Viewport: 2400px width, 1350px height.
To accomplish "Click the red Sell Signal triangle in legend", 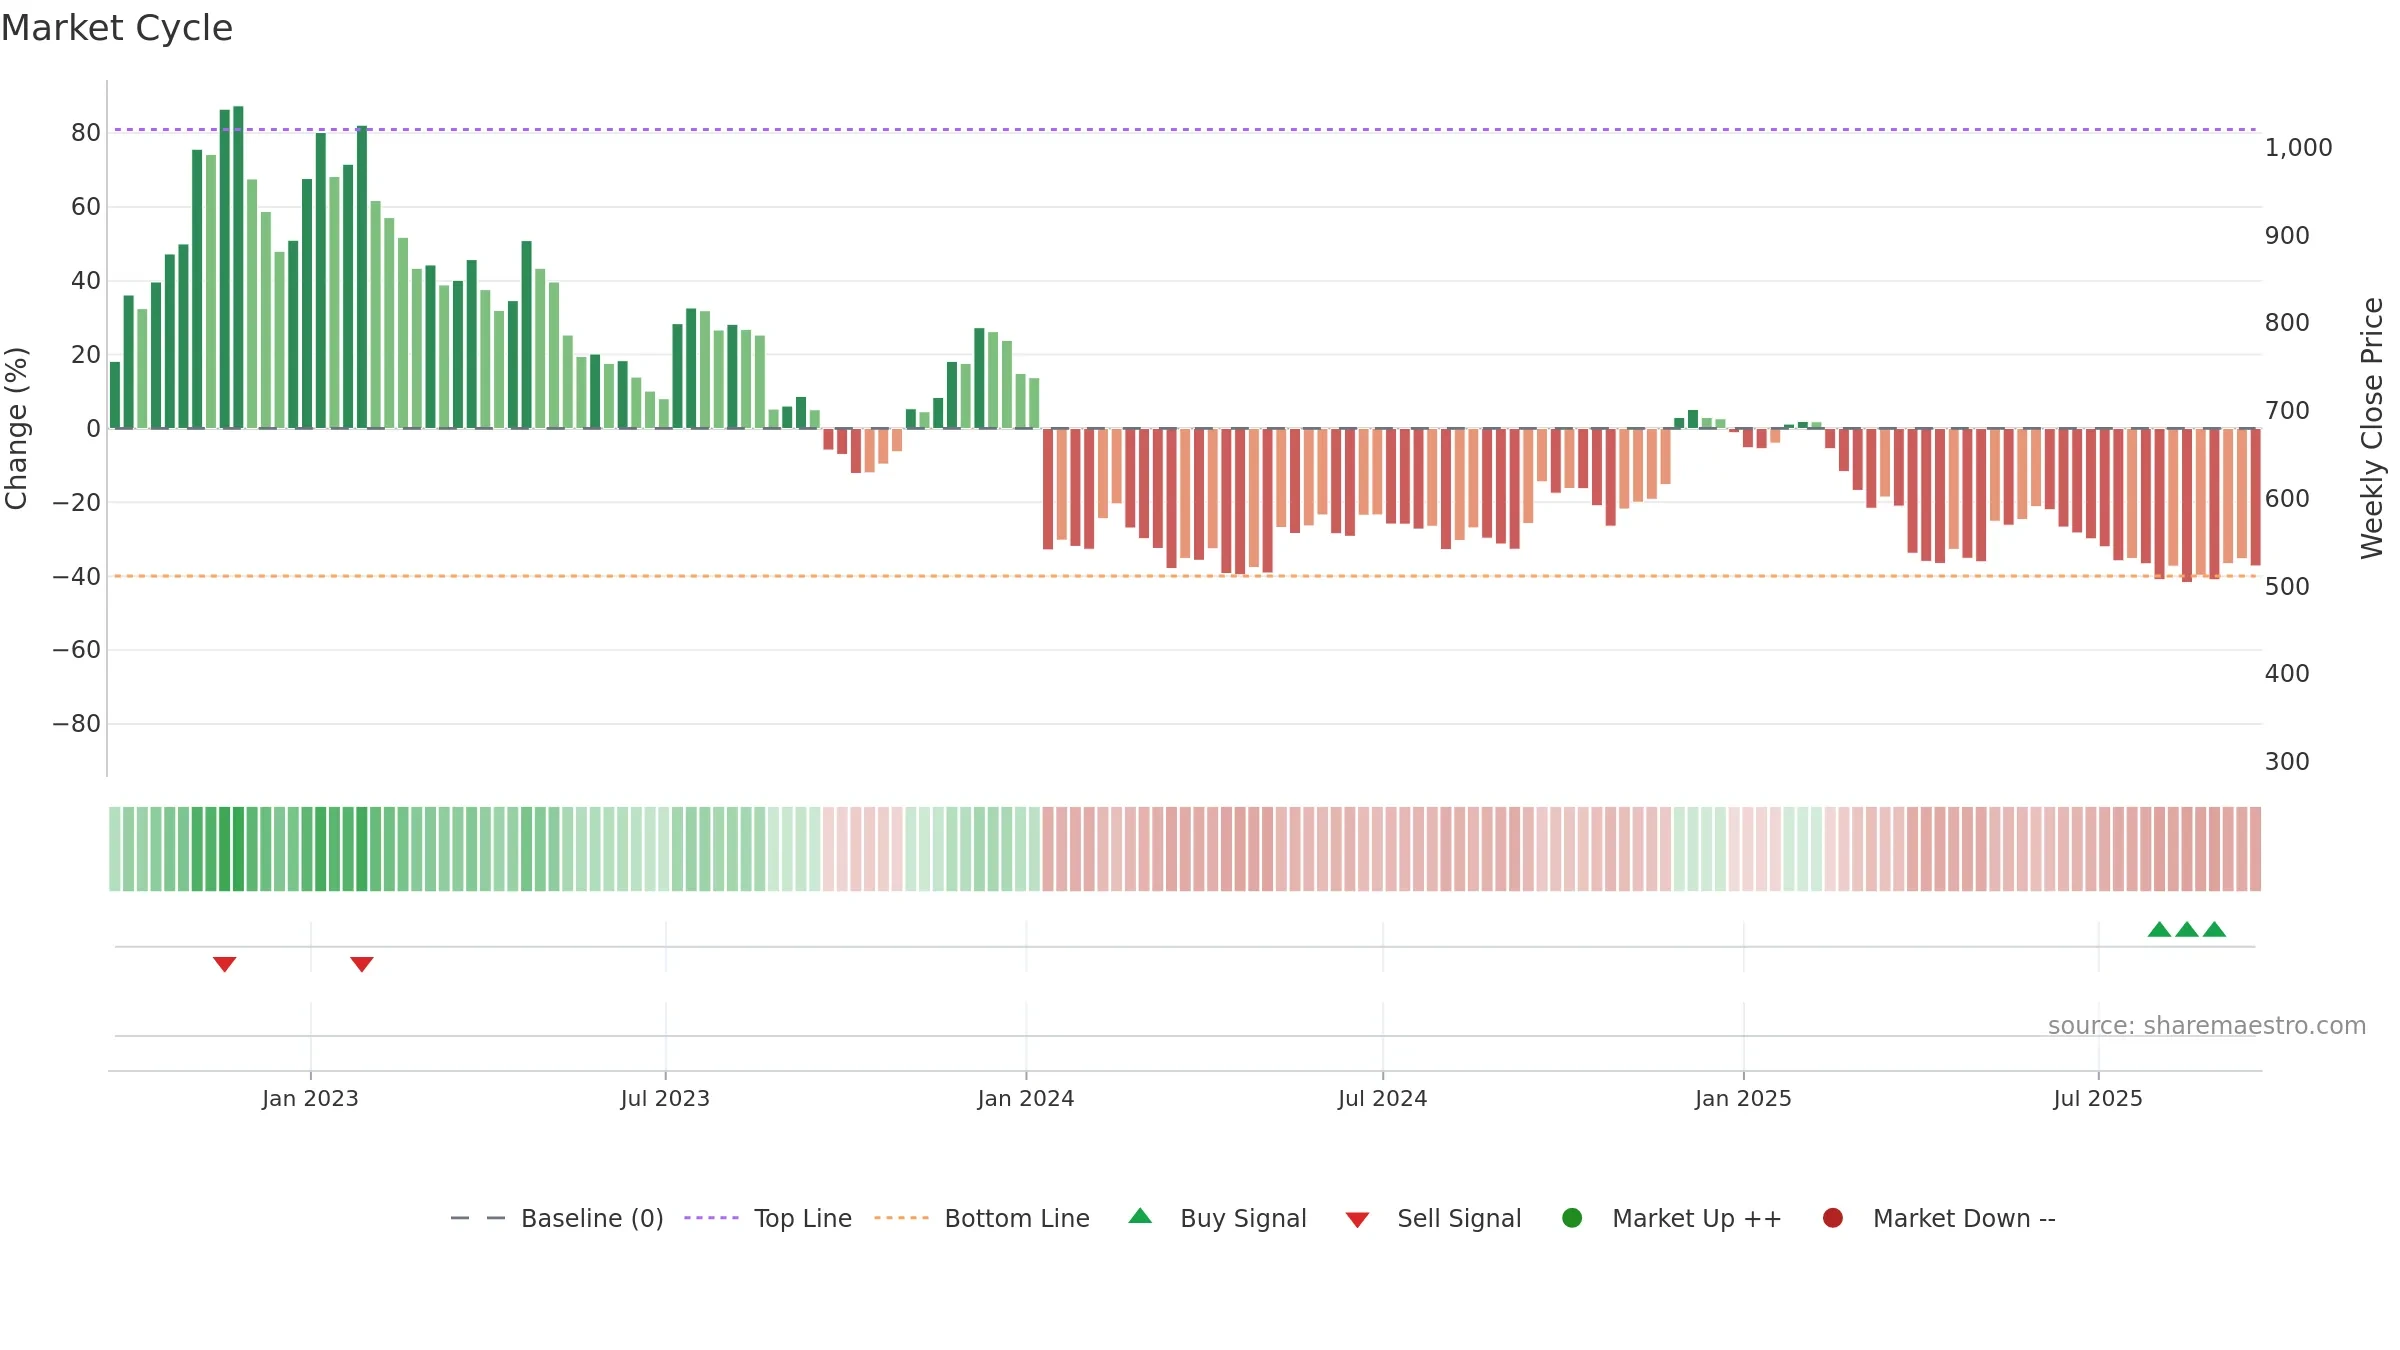I will (x=1357, y=1220).
